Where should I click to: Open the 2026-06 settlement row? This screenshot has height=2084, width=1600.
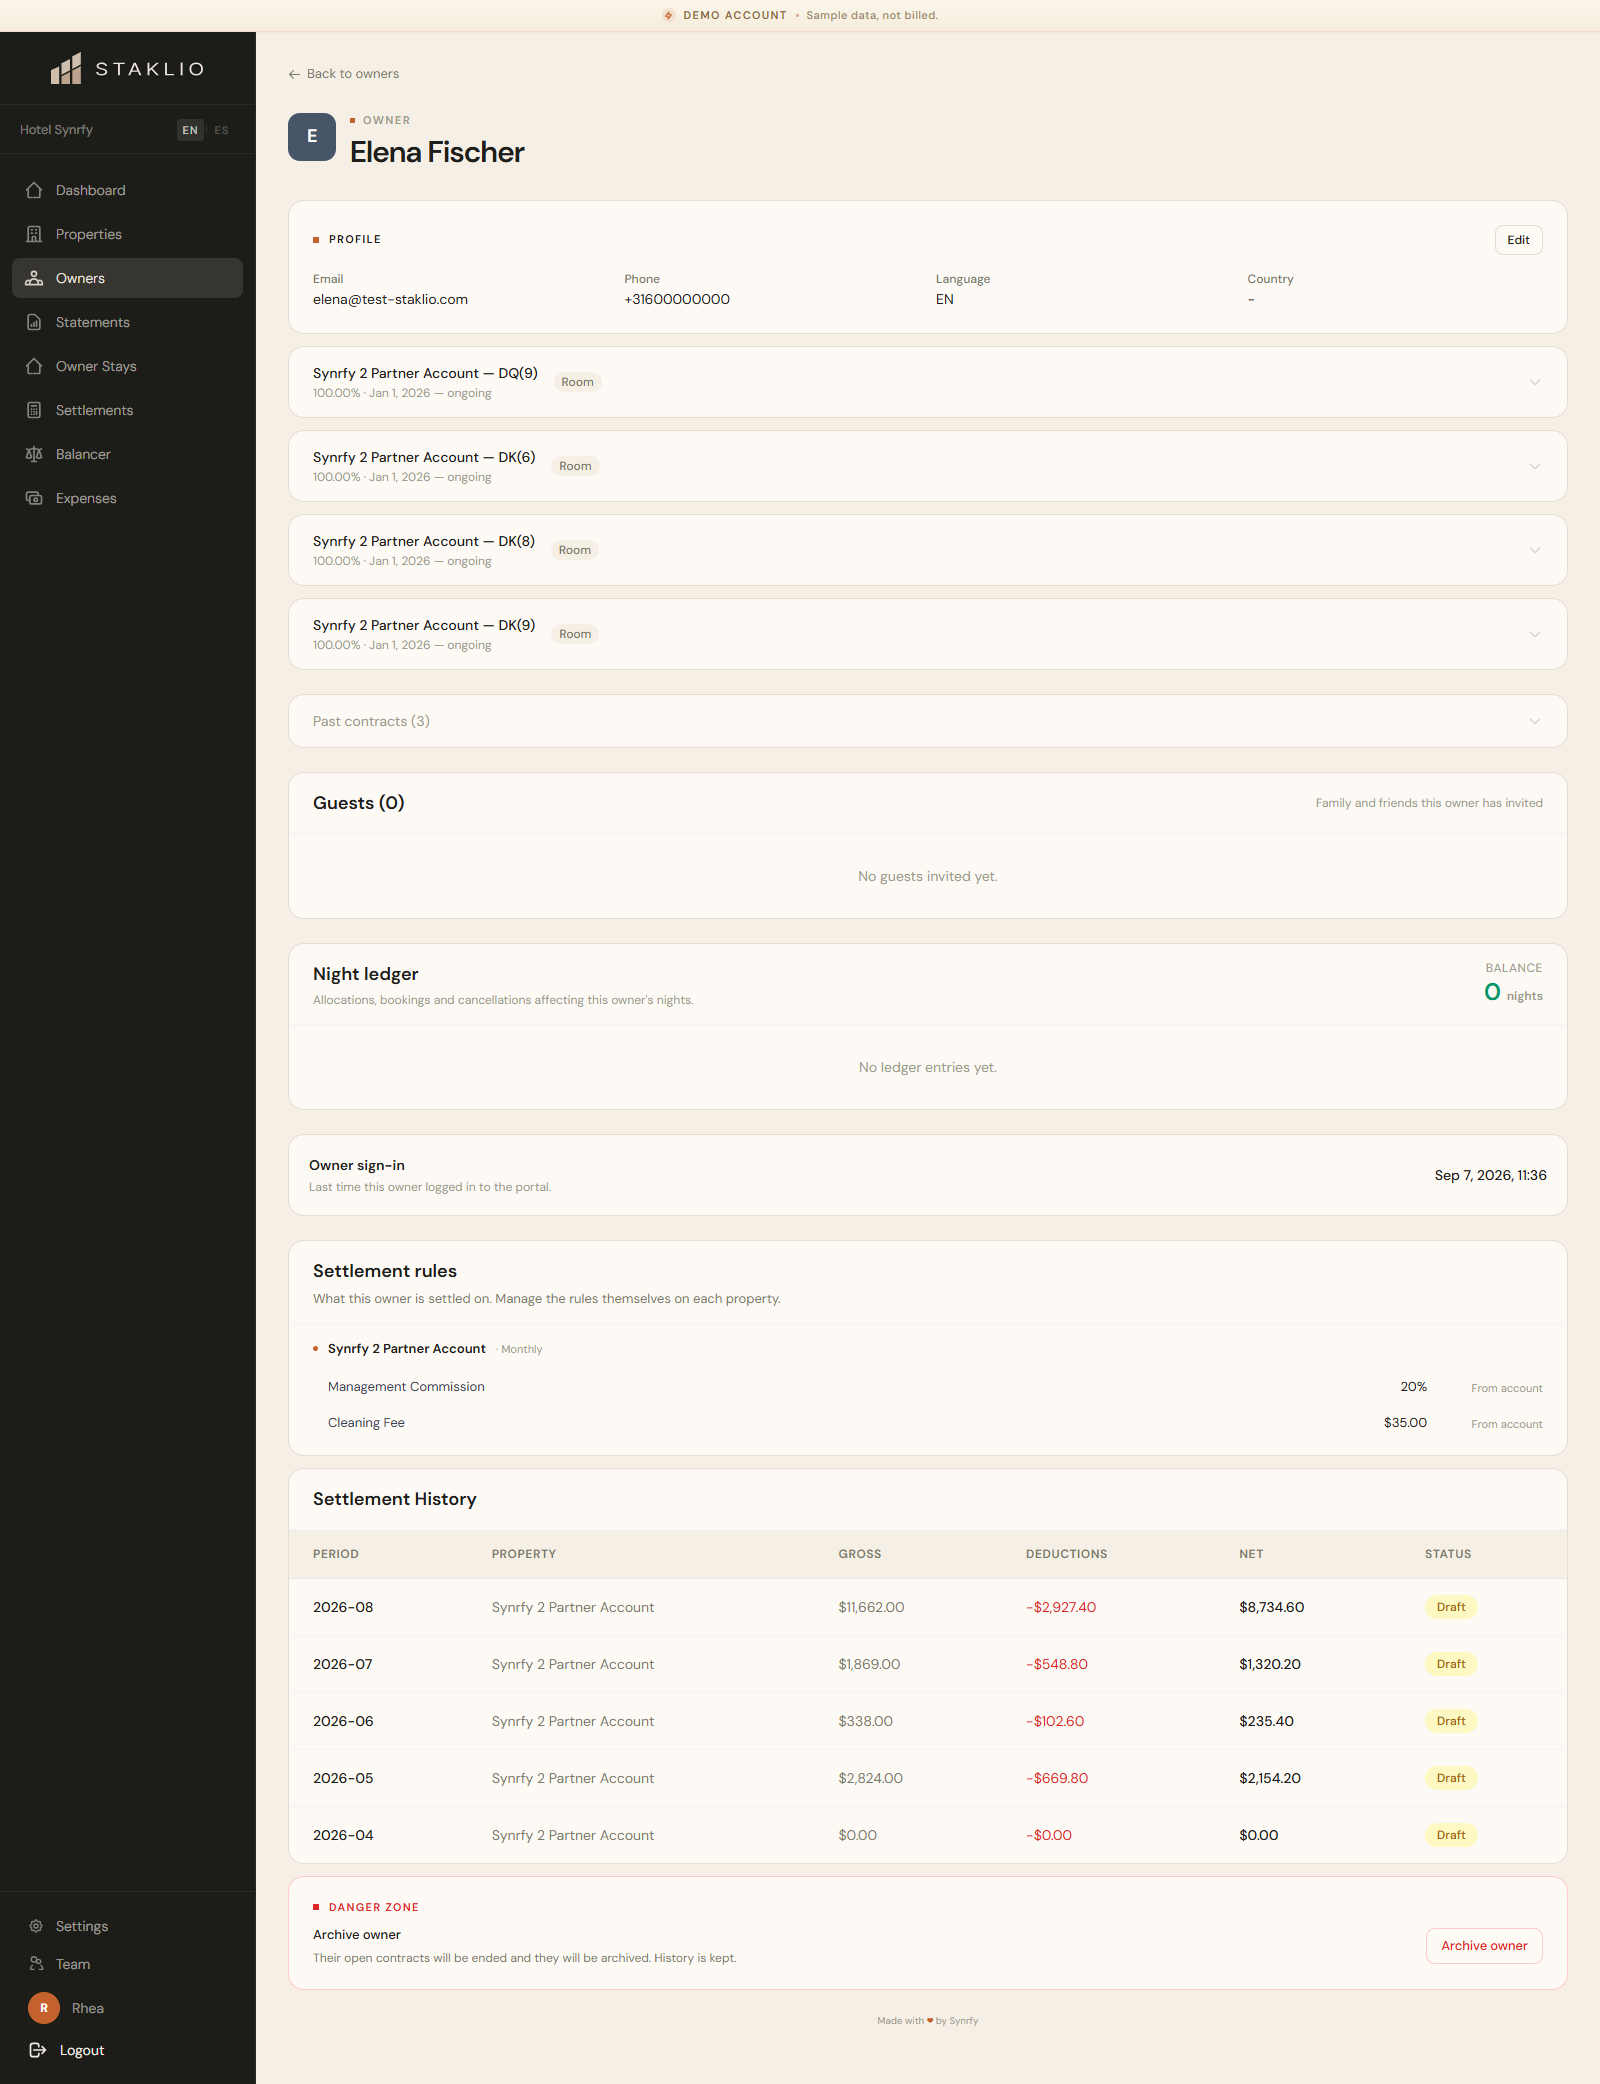927,1721
